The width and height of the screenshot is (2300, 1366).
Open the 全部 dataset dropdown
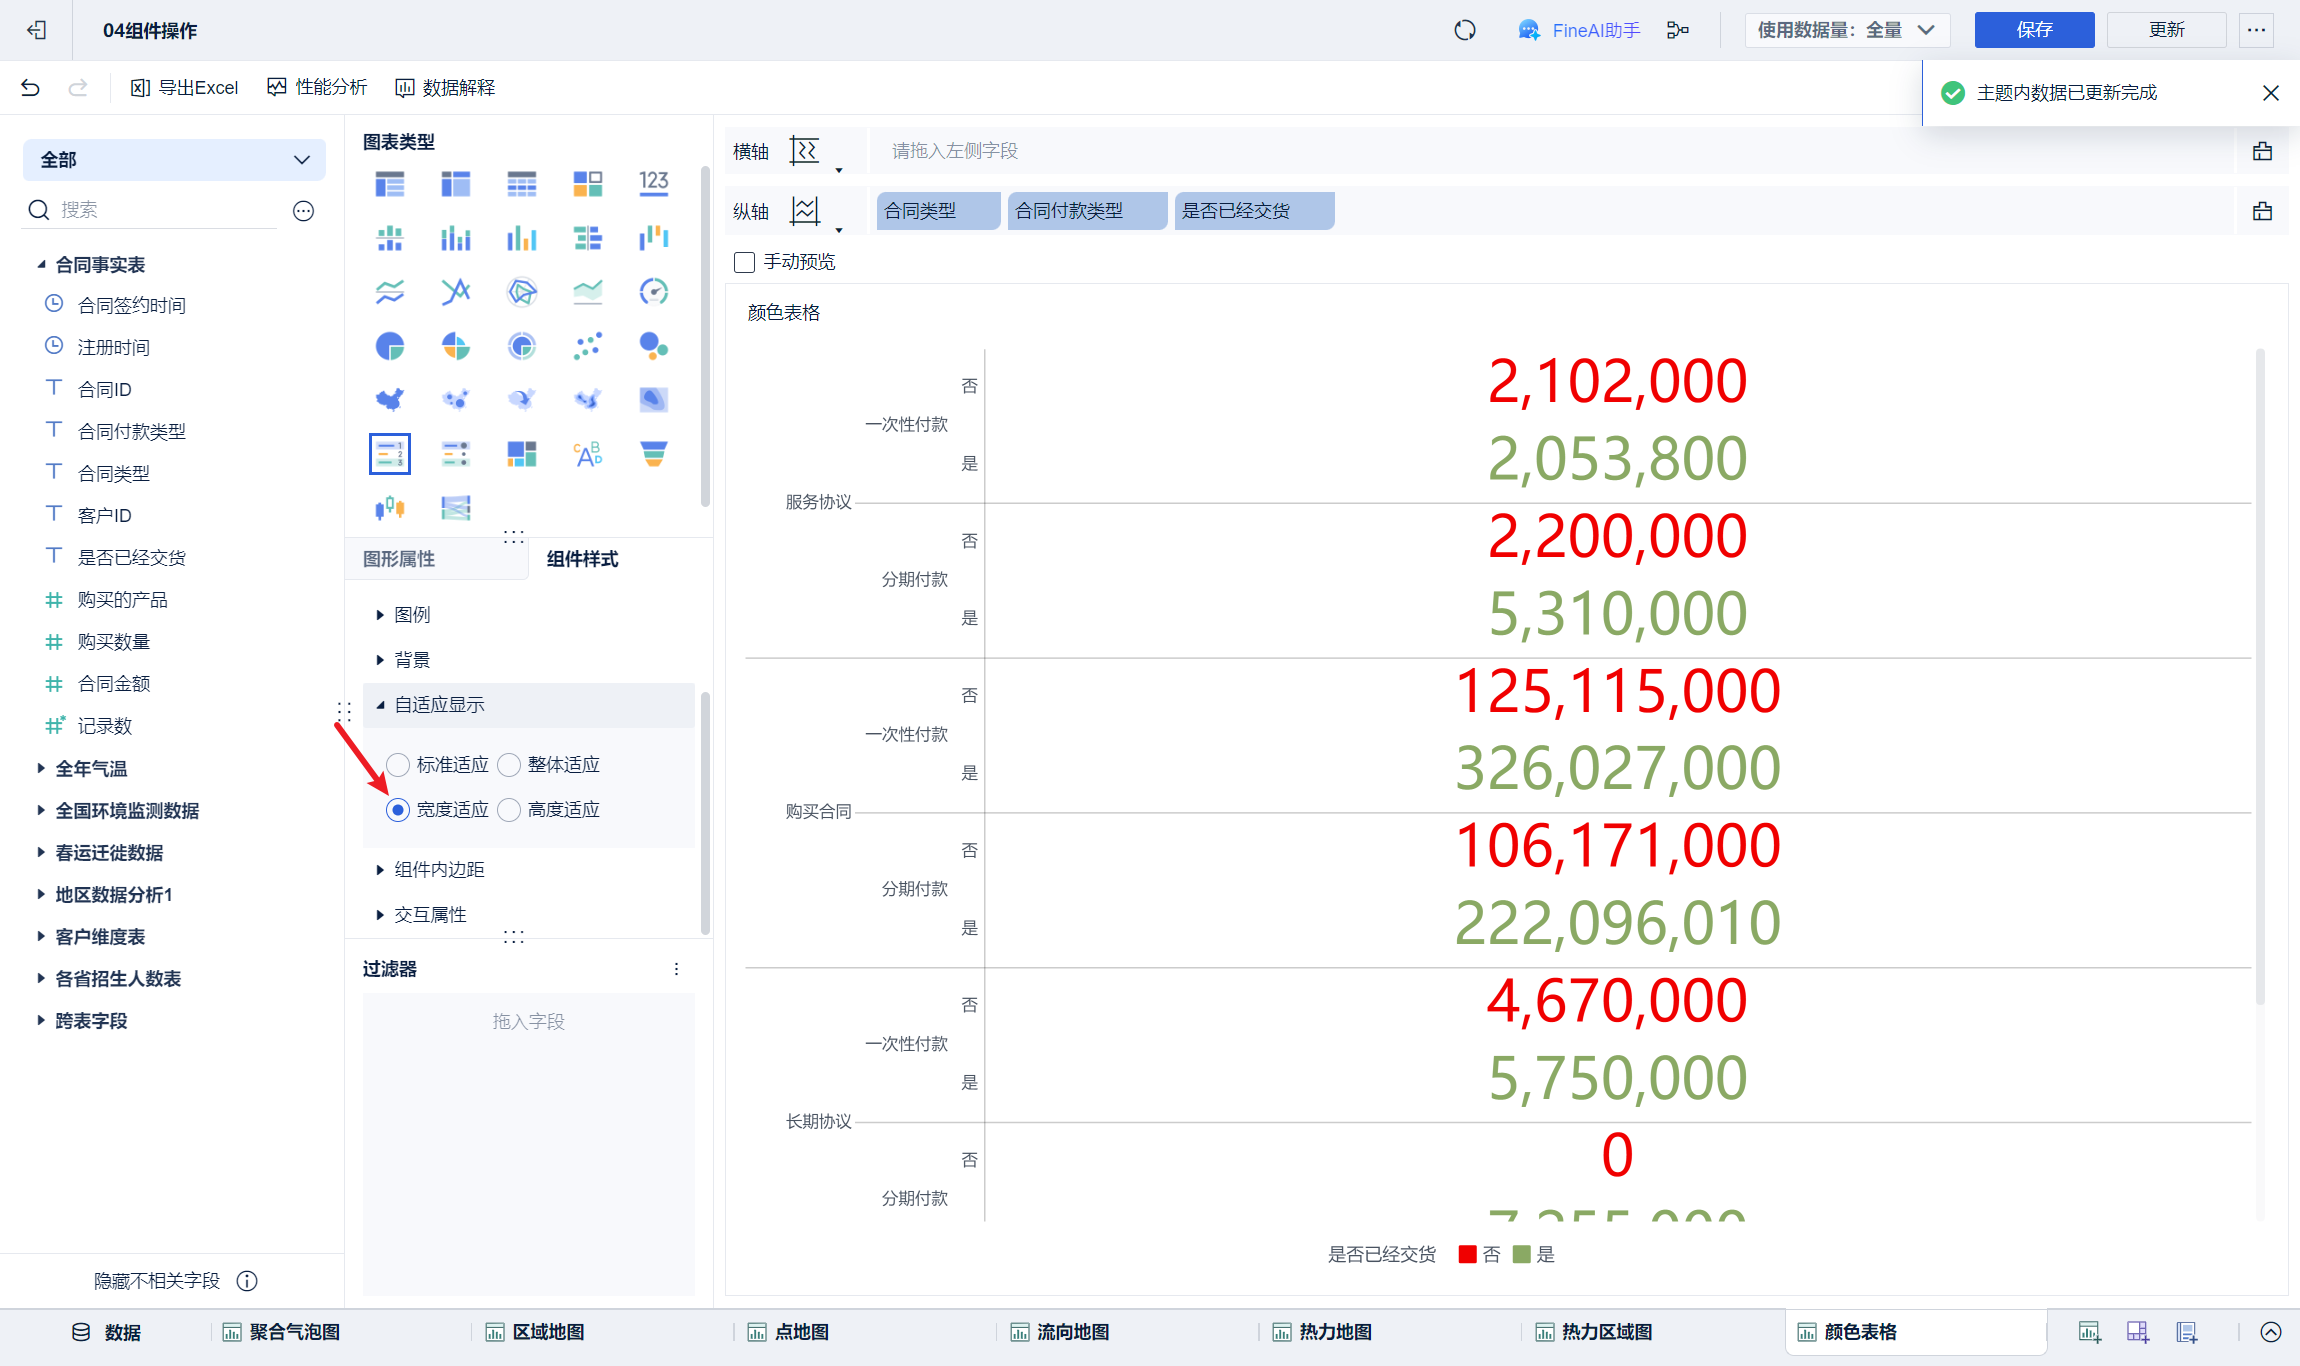pos(174,160)
